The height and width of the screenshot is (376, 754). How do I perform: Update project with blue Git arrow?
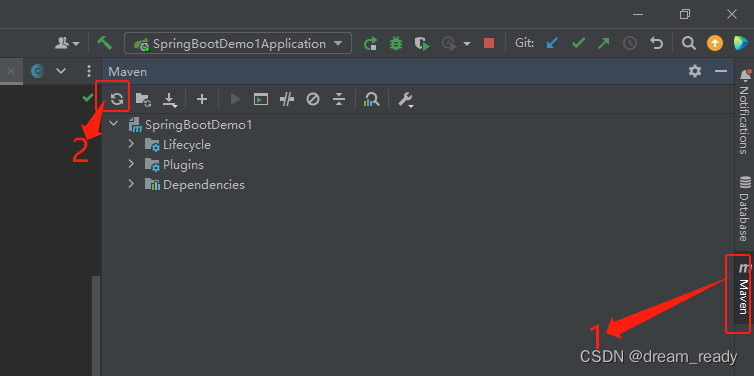click(552, 43)
